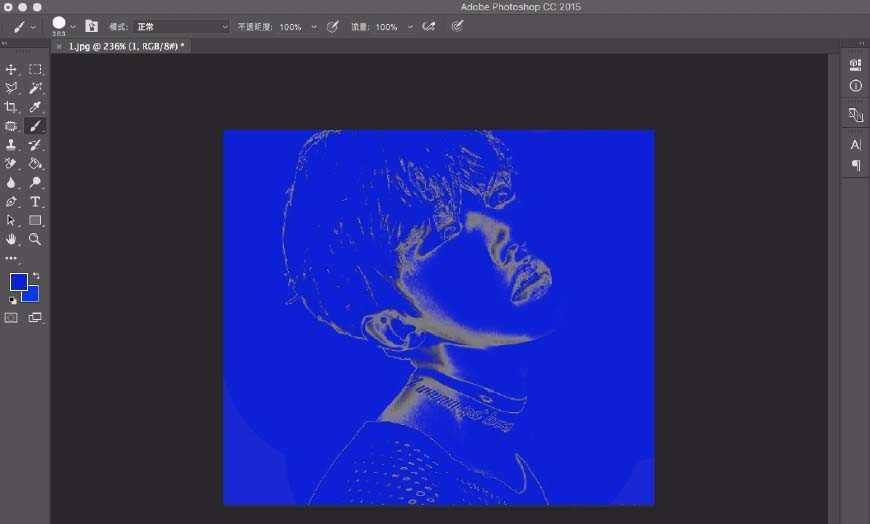Toggle the brush panel button
Screen dimensions: 870x524
tap(92, 27)
